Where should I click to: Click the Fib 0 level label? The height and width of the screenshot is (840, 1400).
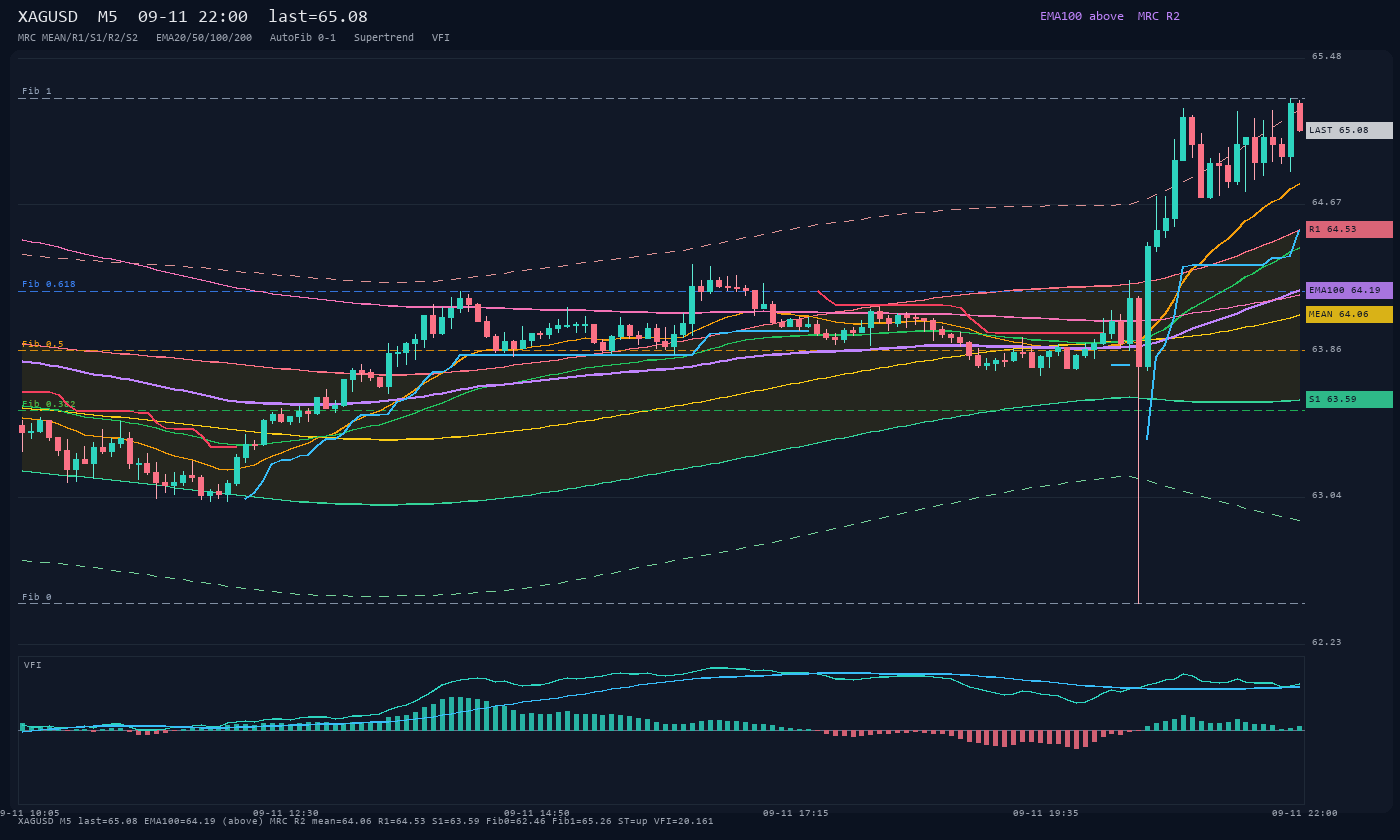(37, 597)
